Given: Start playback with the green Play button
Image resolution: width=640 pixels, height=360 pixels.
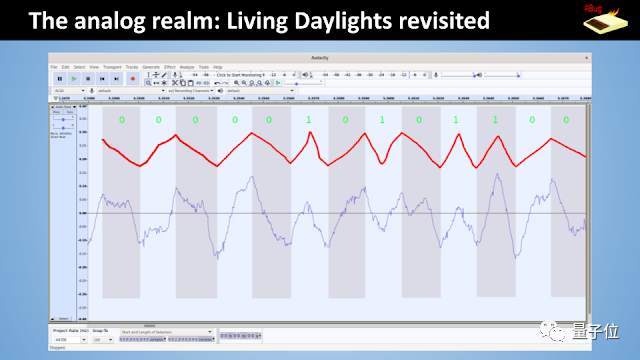Looking at the screenshot, I should click(74, 79).
